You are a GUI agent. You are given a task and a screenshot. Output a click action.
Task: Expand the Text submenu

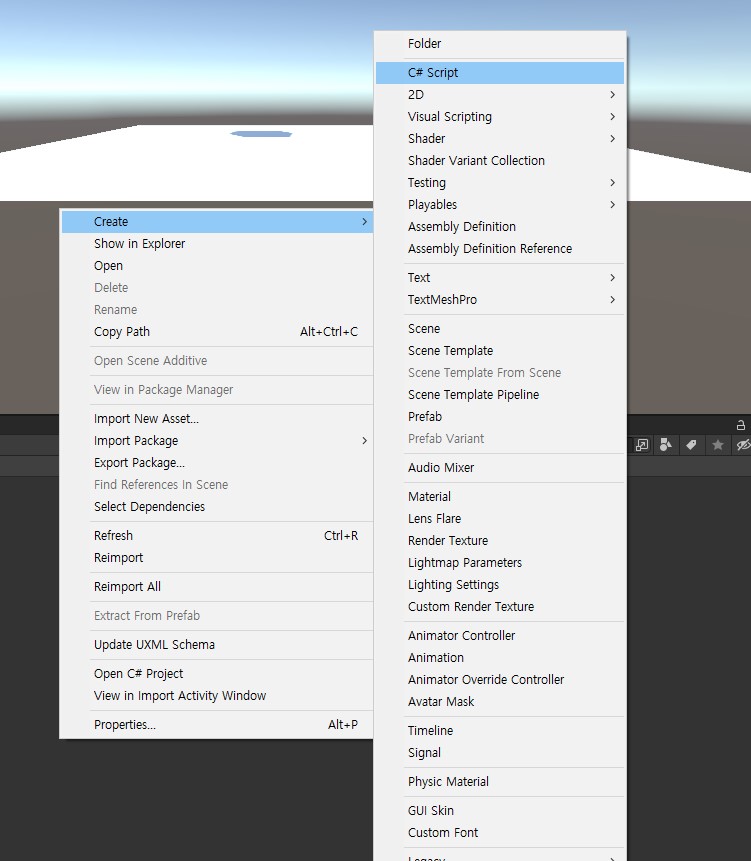[x=500, y=278]
